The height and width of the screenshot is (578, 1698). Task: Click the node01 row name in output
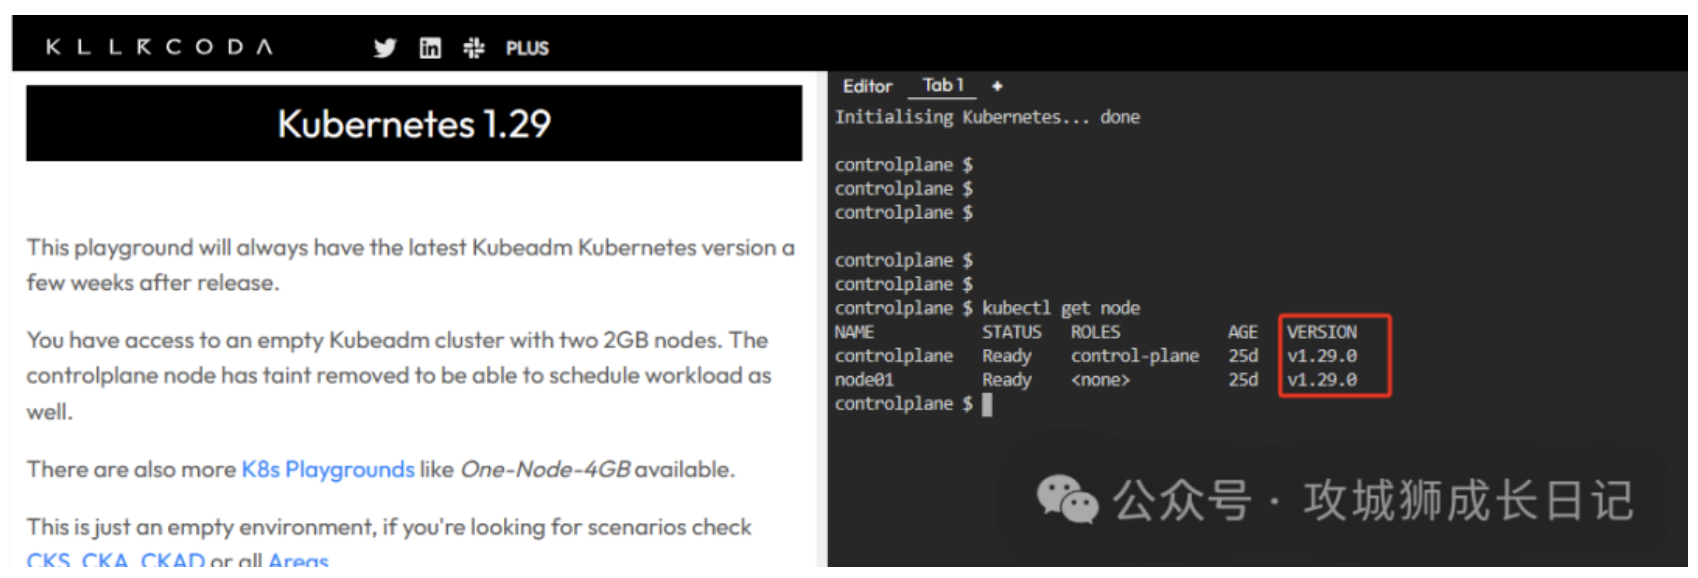pyautogui.click(x=864, y=380)
